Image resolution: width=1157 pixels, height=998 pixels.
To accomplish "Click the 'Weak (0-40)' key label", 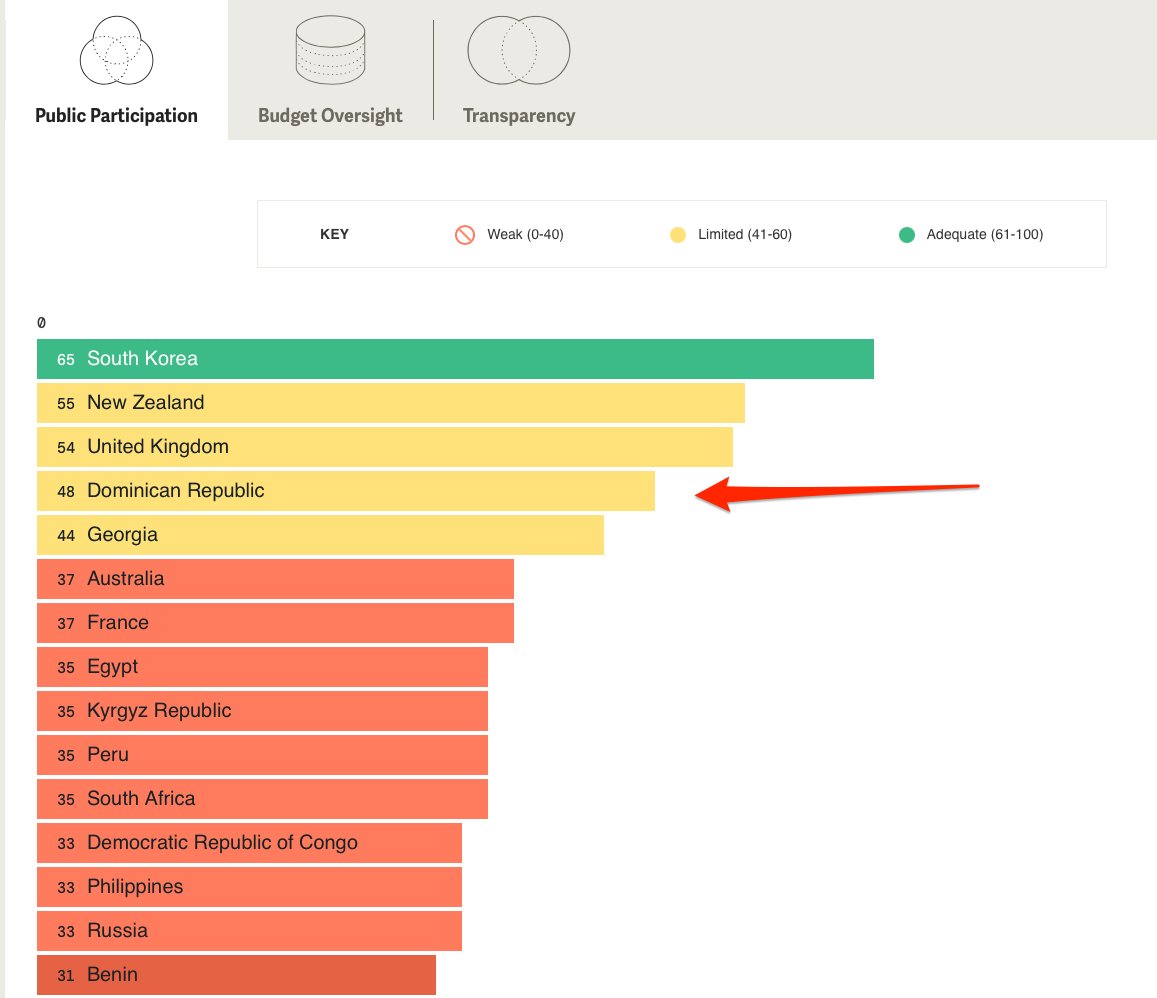I will click(525, 235).
